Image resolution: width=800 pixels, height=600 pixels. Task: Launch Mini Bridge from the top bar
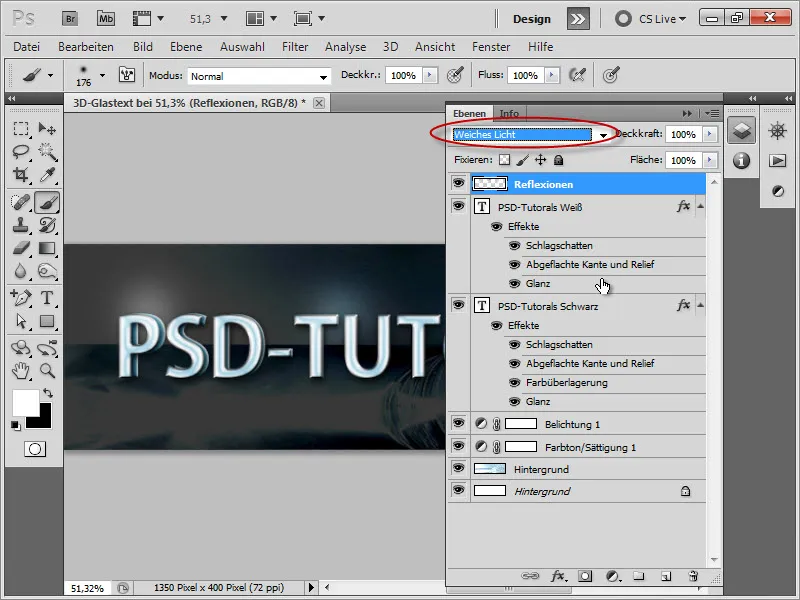click(x=106, y=19)
